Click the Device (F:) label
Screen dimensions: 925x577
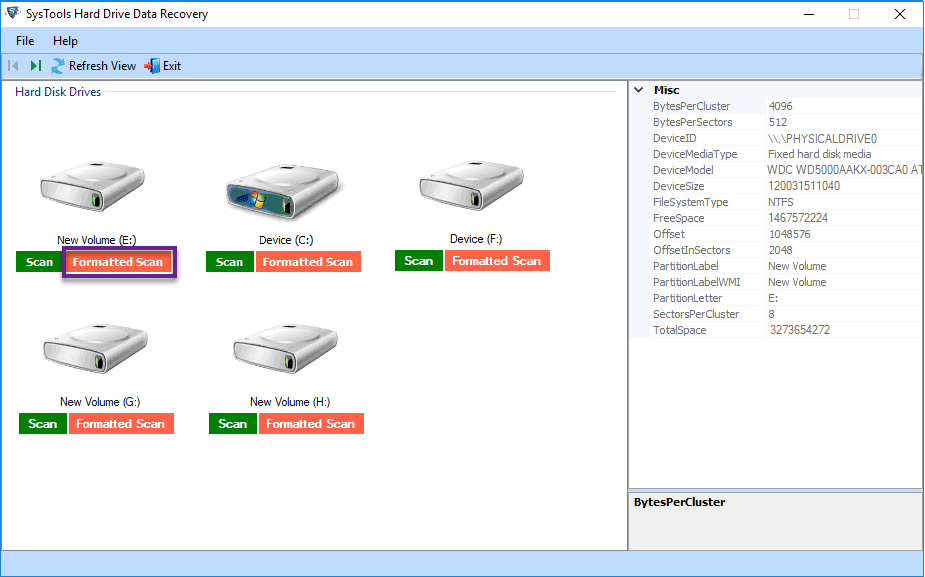475,239
